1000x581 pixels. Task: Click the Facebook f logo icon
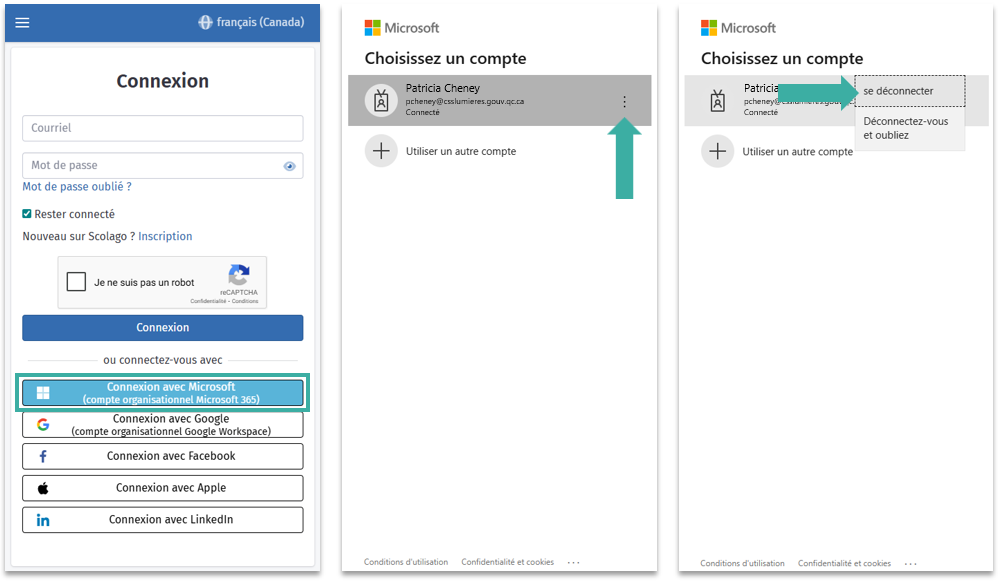pos(43,457)
